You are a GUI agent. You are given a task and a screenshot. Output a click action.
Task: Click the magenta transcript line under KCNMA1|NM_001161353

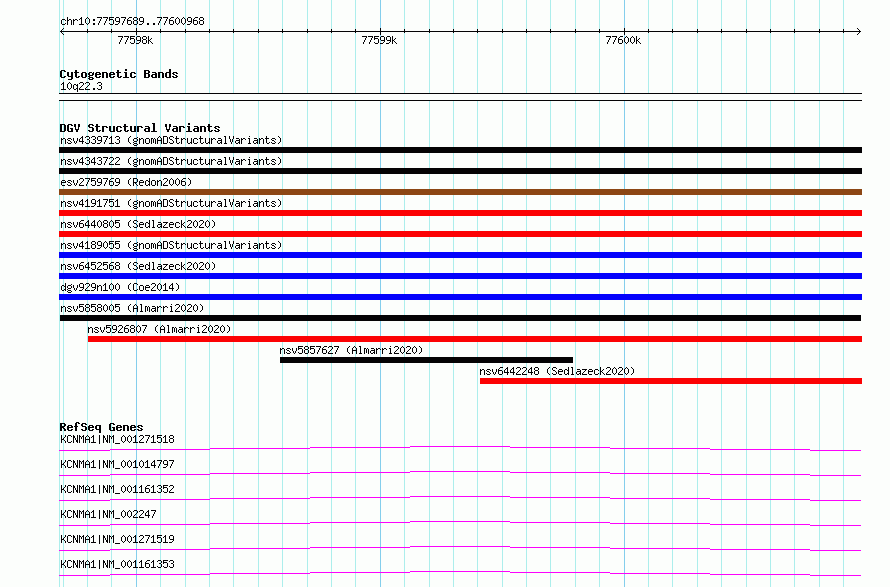point(460,573)
